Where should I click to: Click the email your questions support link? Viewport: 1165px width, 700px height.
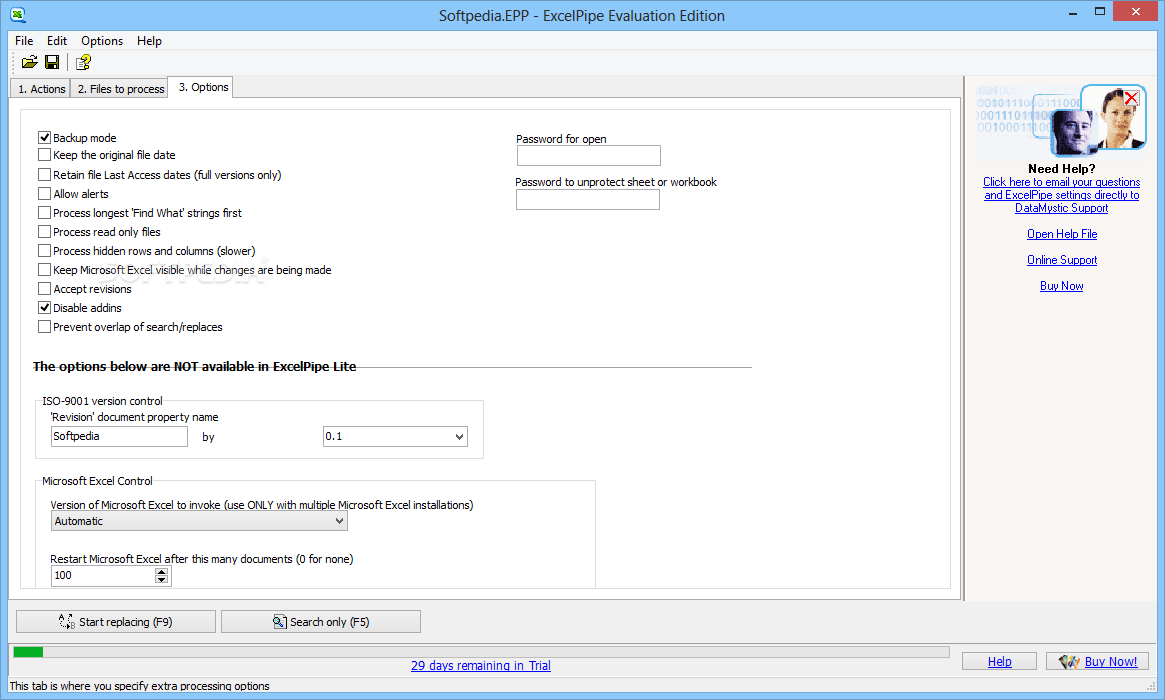pyautogui.click(x=1062, y=195)
